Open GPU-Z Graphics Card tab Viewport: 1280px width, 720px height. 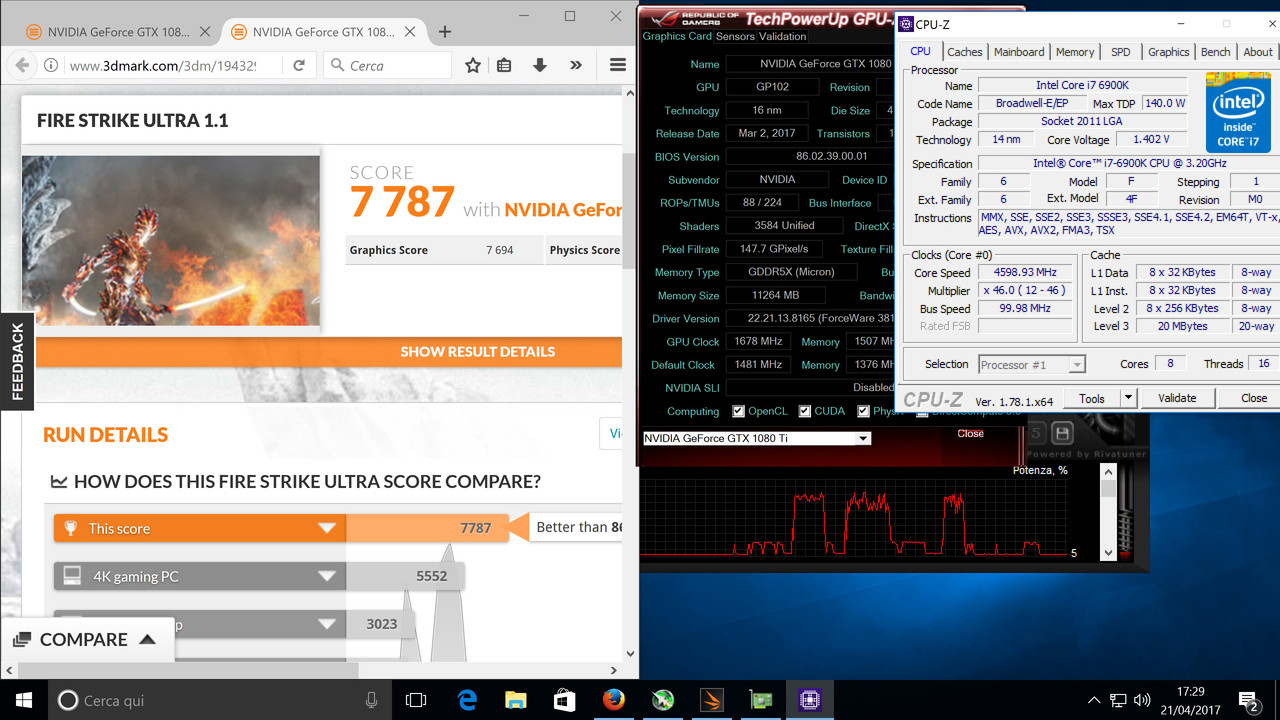click(x=677, y=36)
